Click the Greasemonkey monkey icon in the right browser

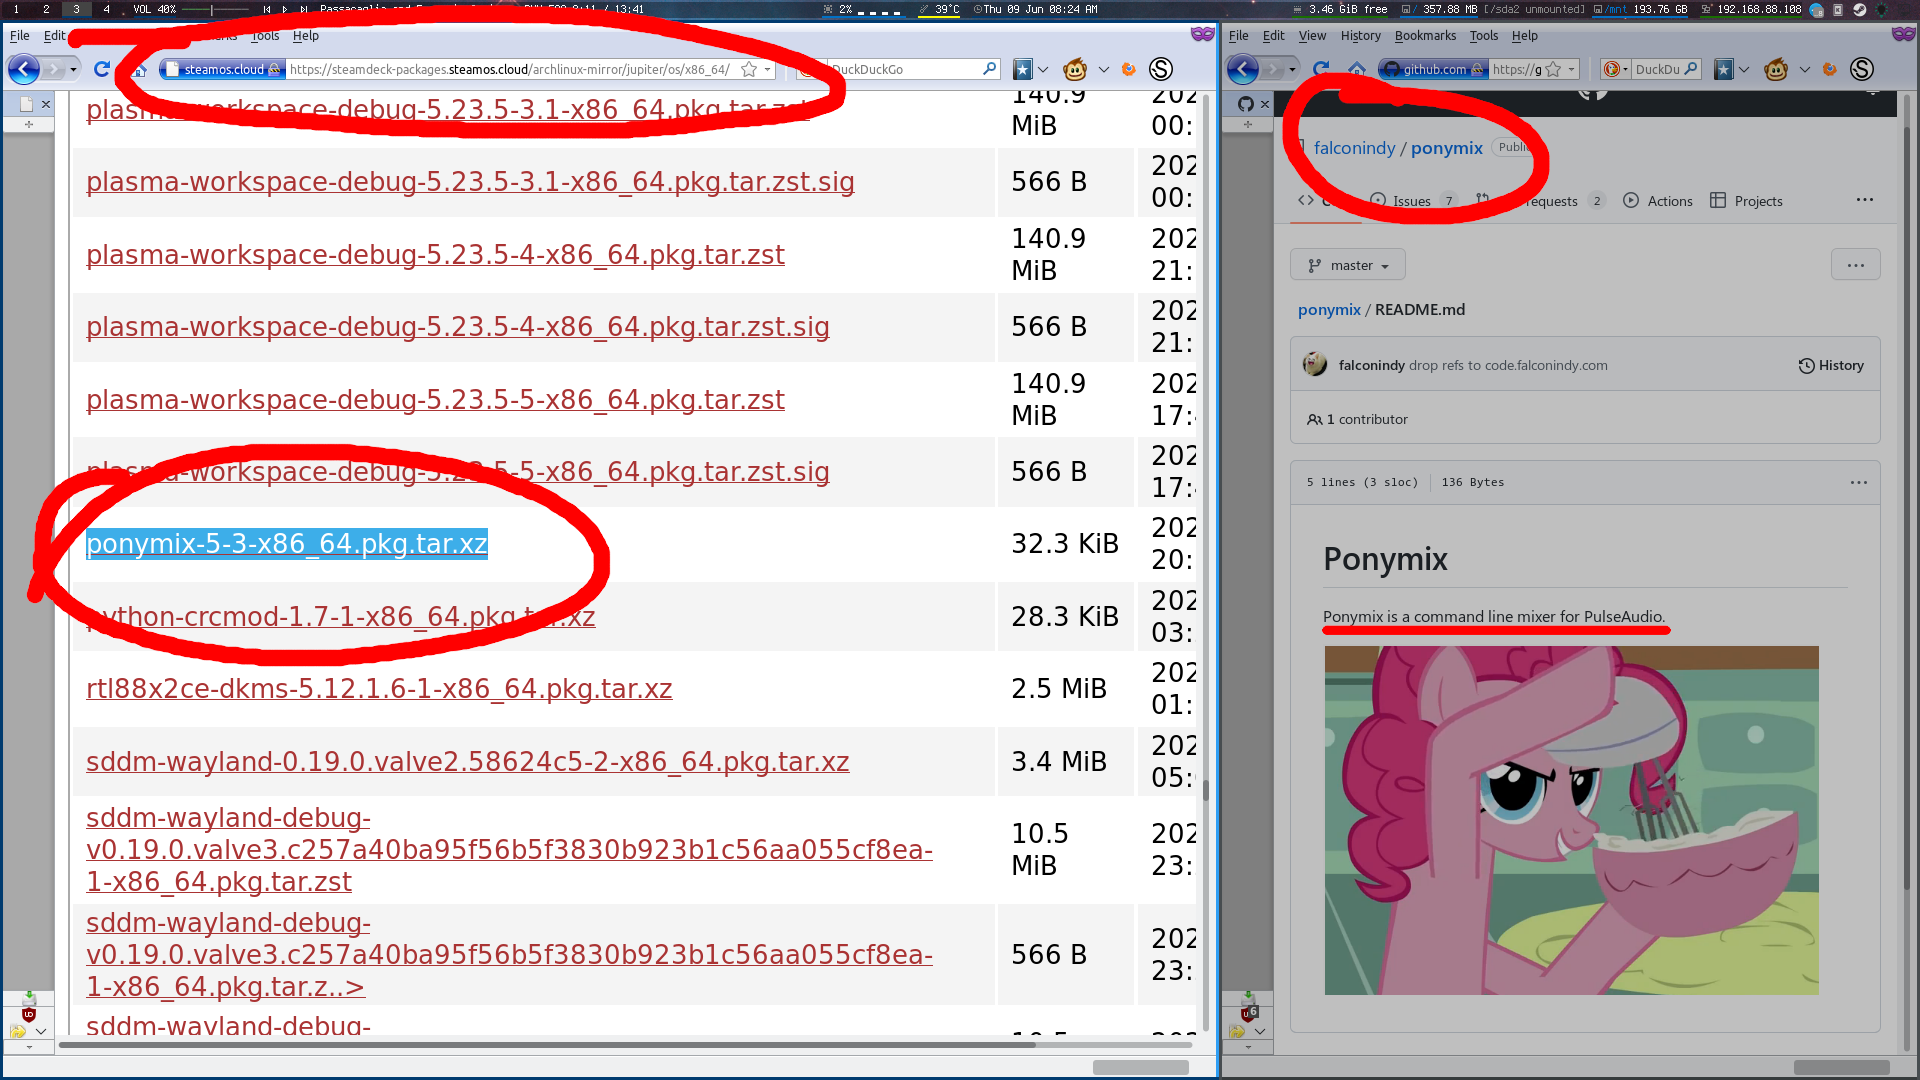tap(1776, 69)
